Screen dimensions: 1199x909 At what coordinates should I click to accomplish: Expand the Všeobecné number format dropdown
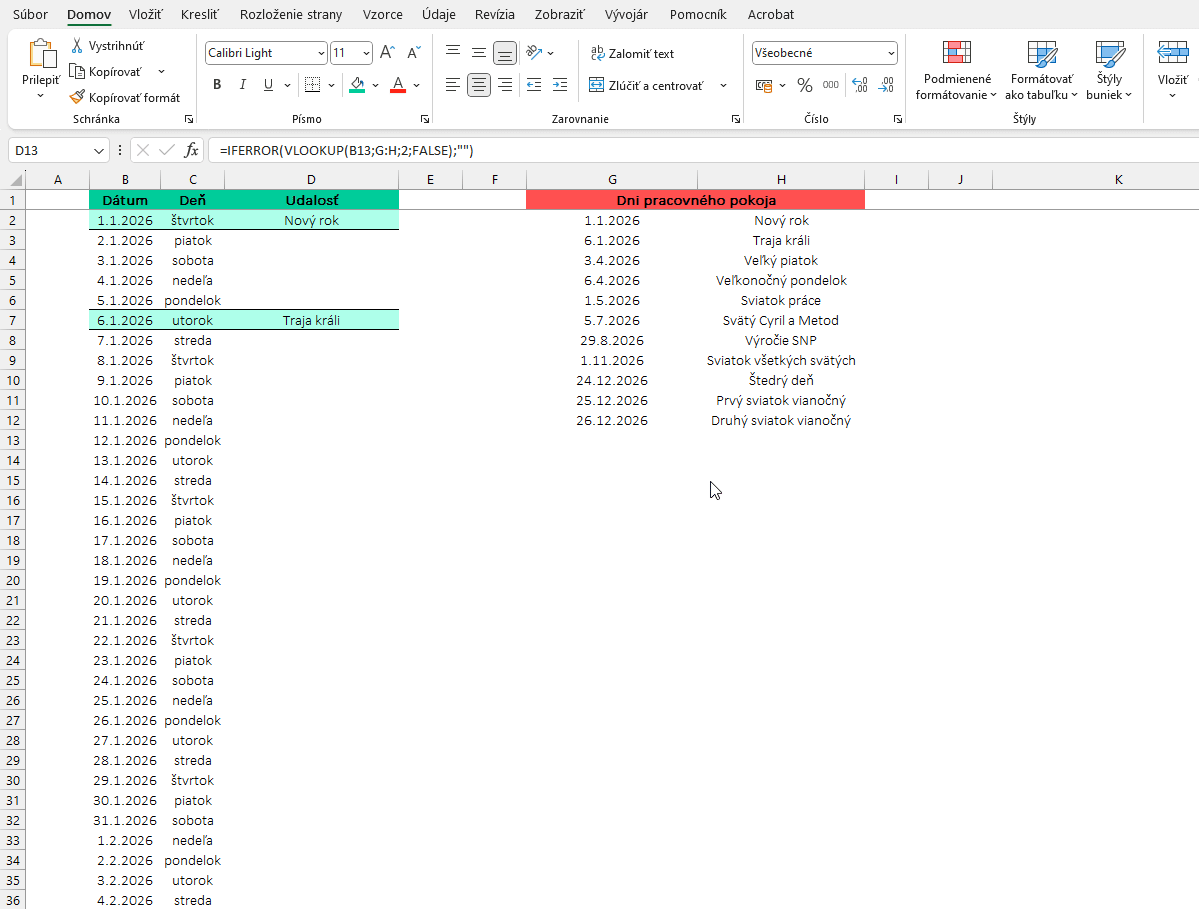tap(890, 53)
